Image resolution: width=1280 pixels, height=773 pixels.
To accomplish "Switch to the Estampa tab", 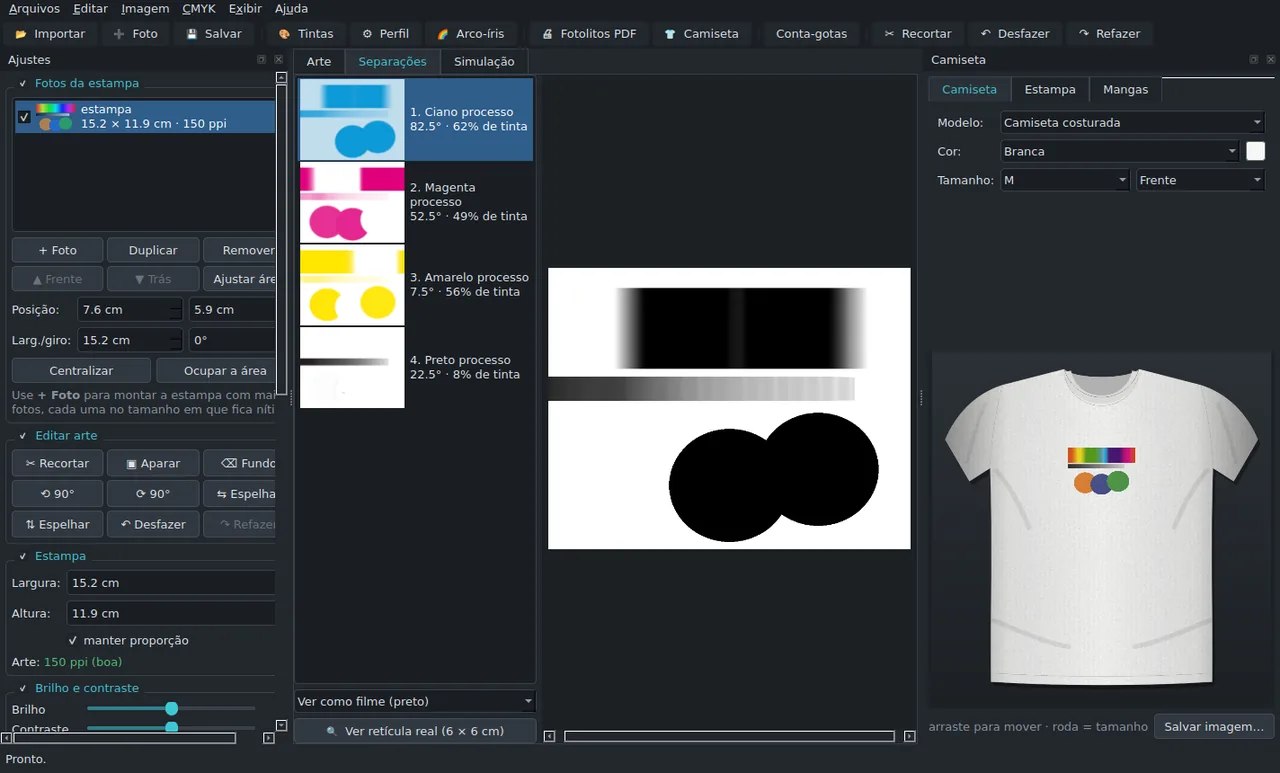I will pos(1050,89).
